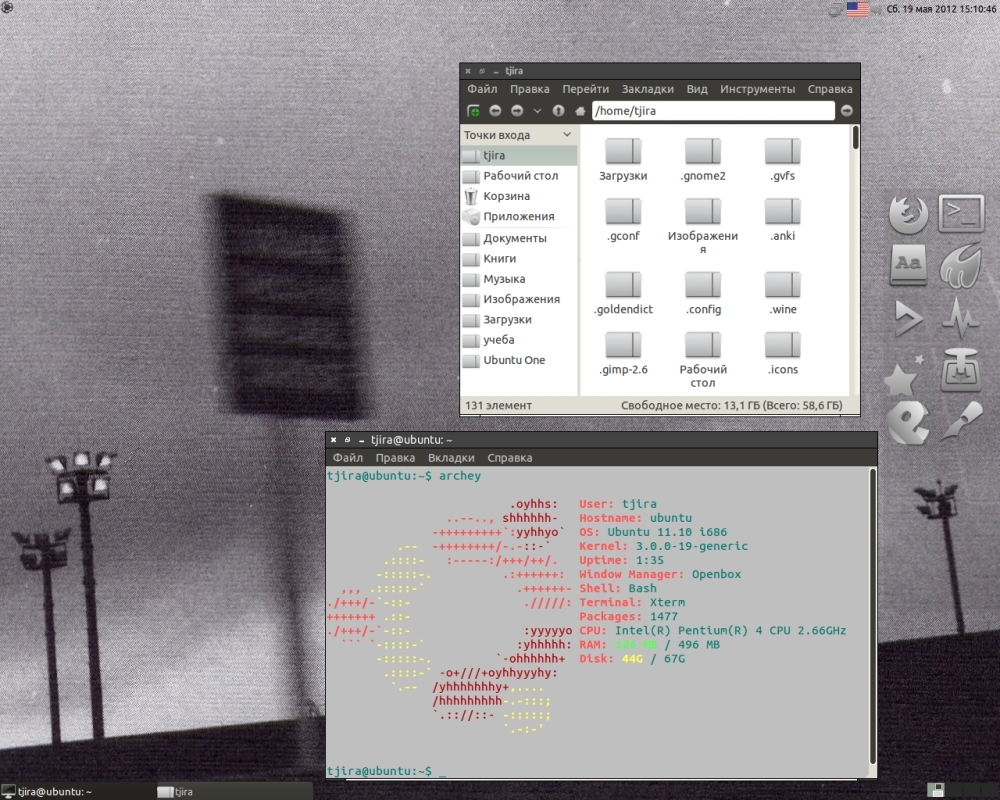This screenshot has height=800, width=1000.
Task: Open Корзина in places sidebar
Action: click(x=518, y=196)
